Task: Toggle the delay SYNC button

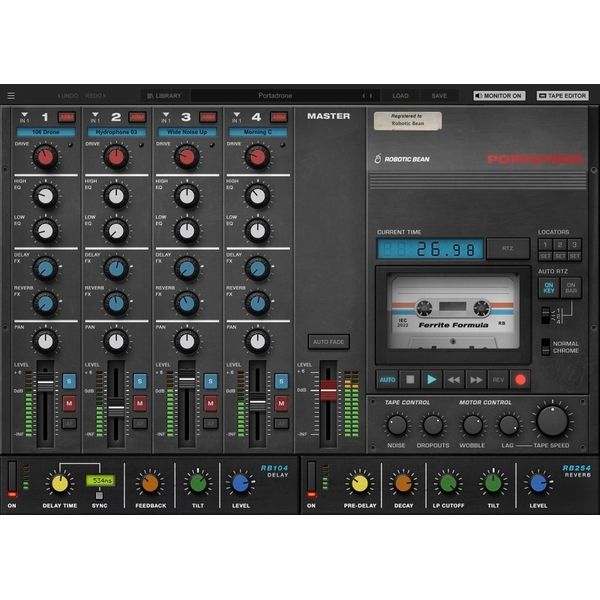Action: (x=99, y=496)
